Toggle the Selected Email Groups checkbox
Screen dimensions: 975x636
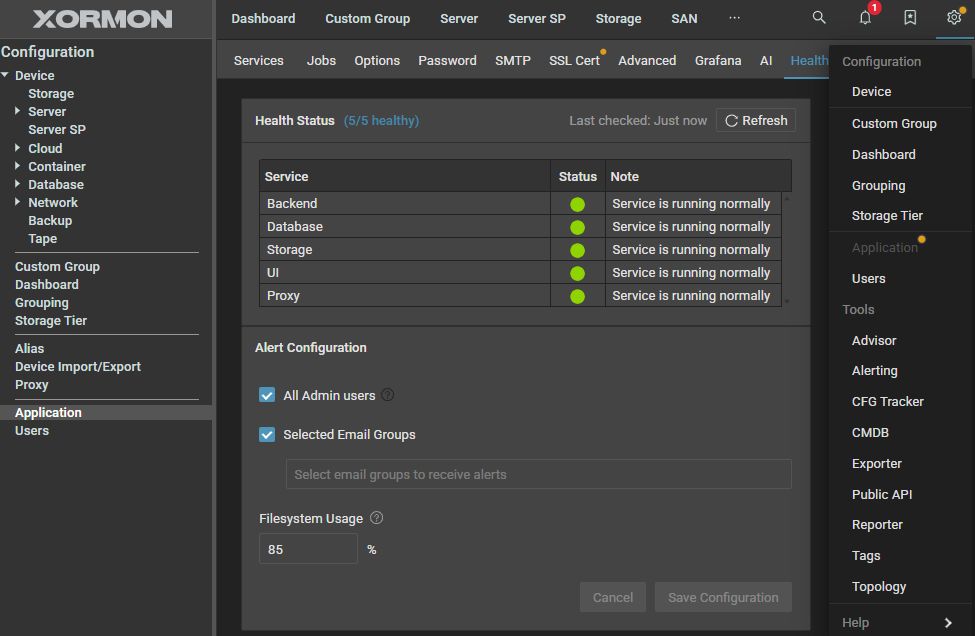267,435
